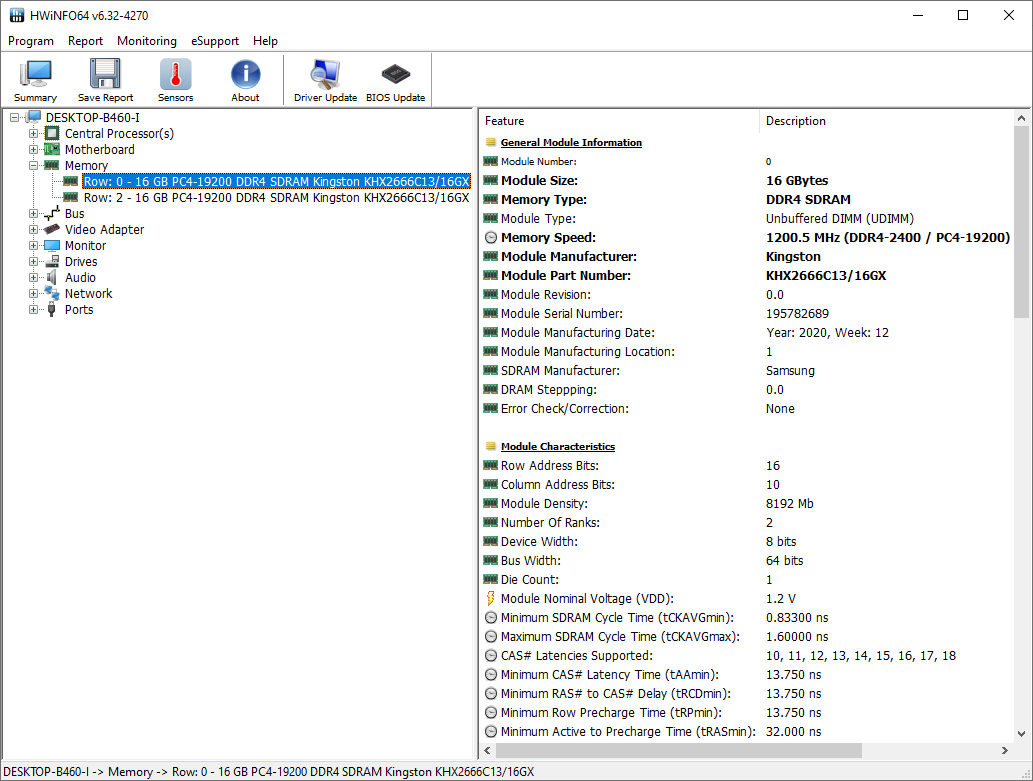The image size is (1033, 781).
Task: Select Row: 2 Kingston memory module
Action: click(x=277, y=198)
